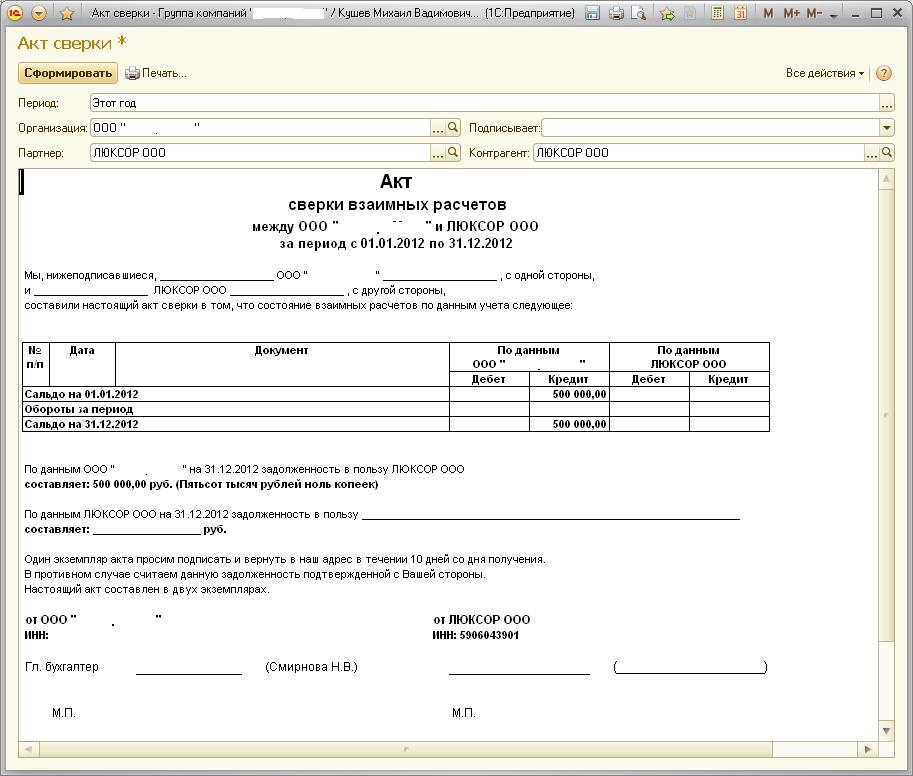
Task: Click the от ЛЮКСОР ООО signature heading
Action: 482,620
